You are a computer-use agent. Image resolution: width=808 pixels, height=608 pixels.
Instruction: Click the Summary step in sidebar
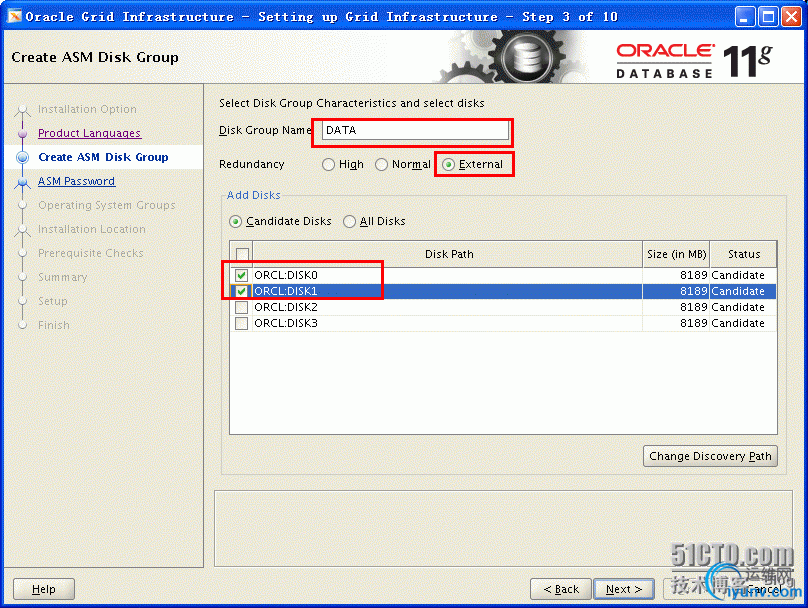pos(63,277)
